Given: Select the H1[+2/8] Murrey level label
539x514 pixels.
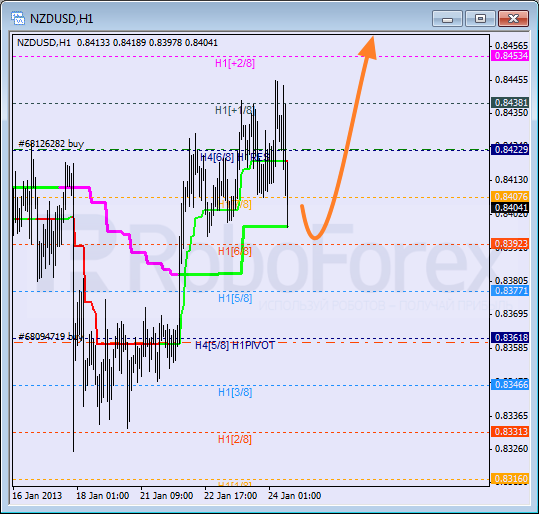Looking at the screenshot, I should (x=235, y=63).
